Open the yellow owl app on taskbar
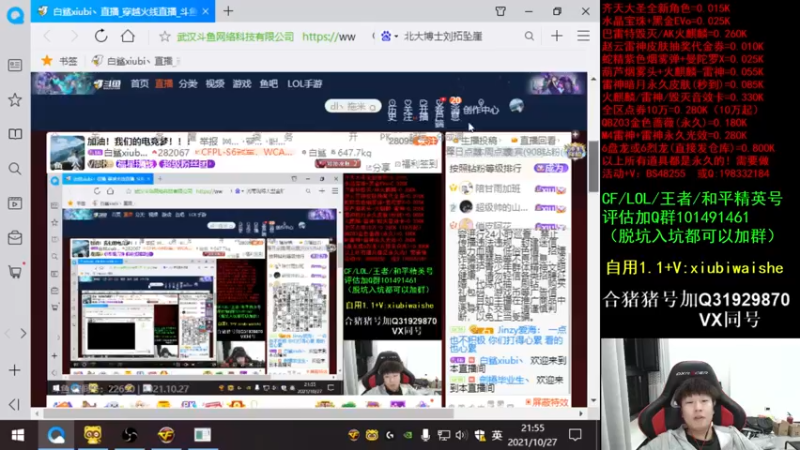800x450 pixels. (92, 435)
